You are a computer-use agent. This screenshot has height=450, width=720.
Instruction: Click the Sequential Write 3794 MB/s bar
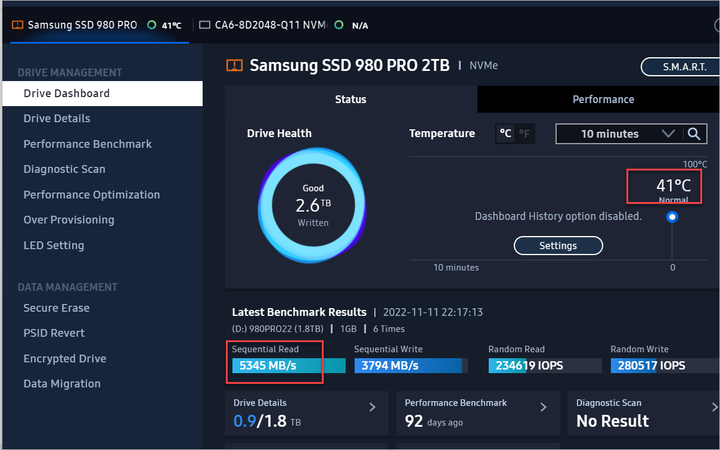click(x=411, y=366)
